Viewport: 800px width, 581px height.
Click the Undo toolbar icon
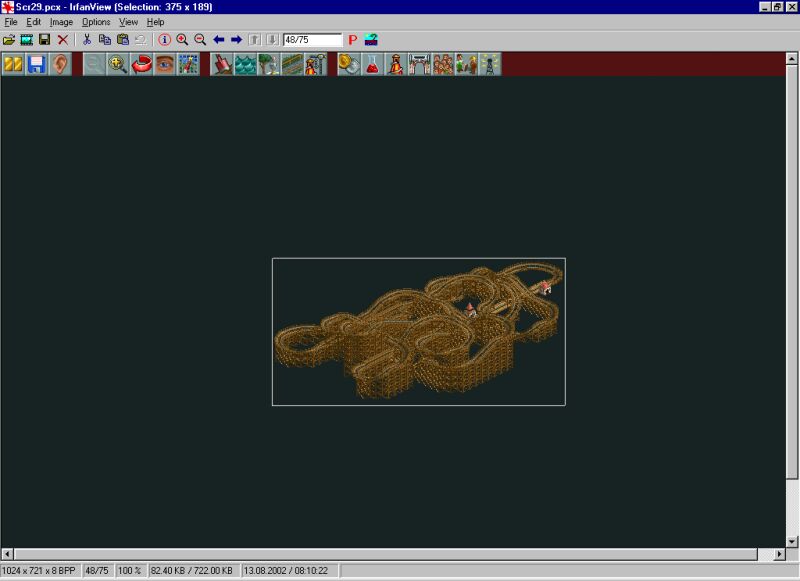(141, 40)
